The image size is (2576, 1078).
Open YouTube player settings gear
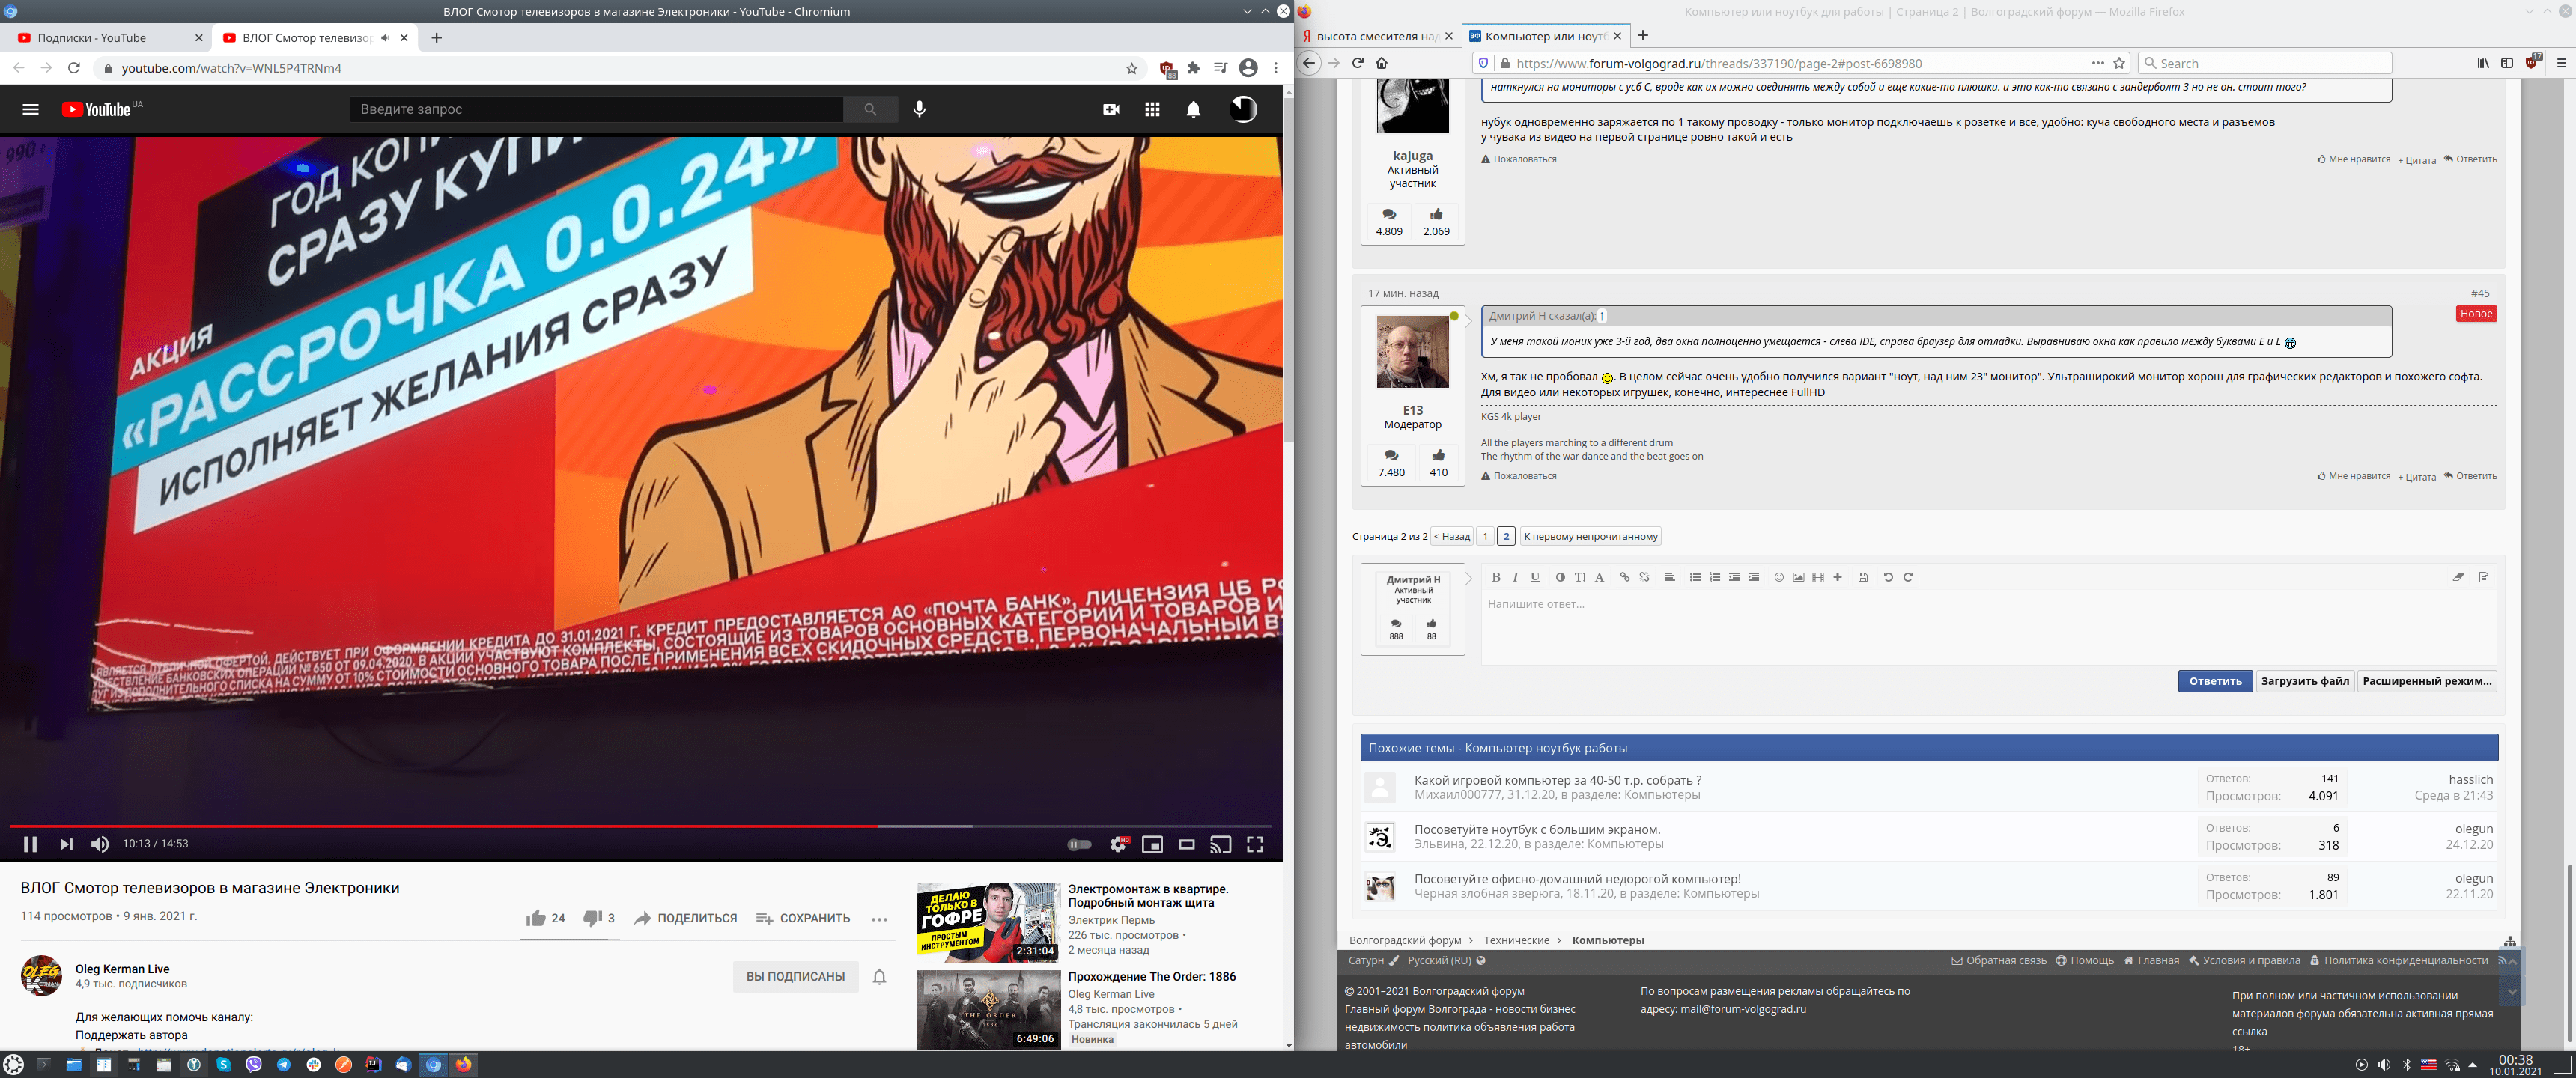tap(1118, 845)
